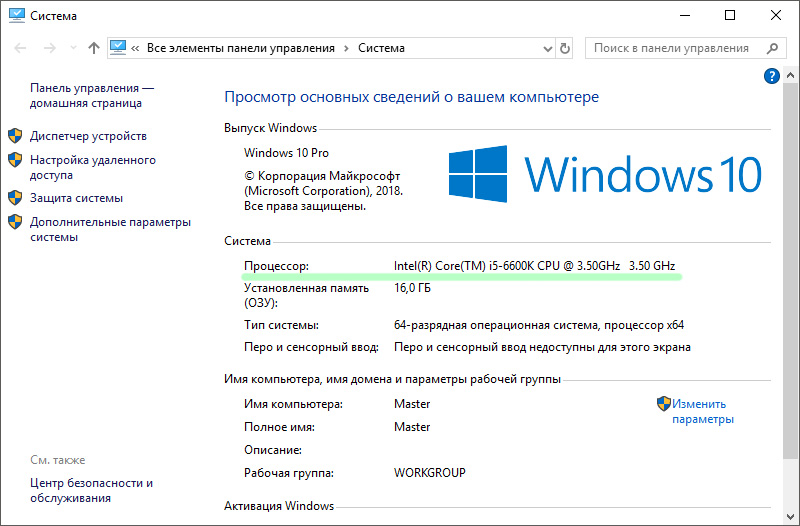Click the magnifier icon in search box
This screenshot has height=526, width=800.
click(772, 48)
